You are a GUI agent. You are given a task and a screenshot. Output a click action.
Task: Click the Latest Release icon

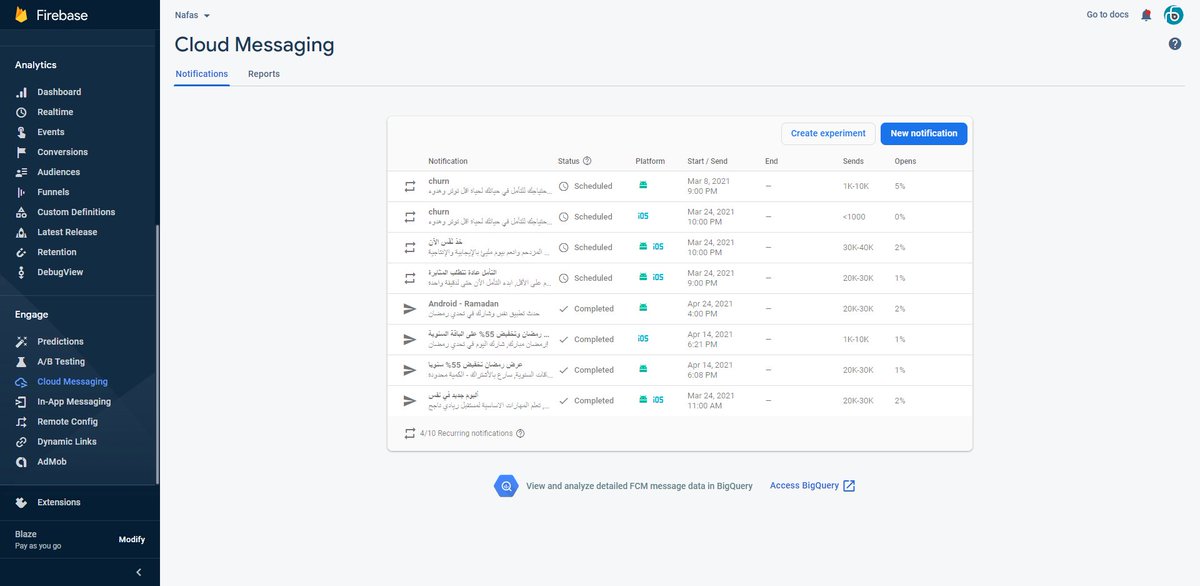tap(21, 232)
